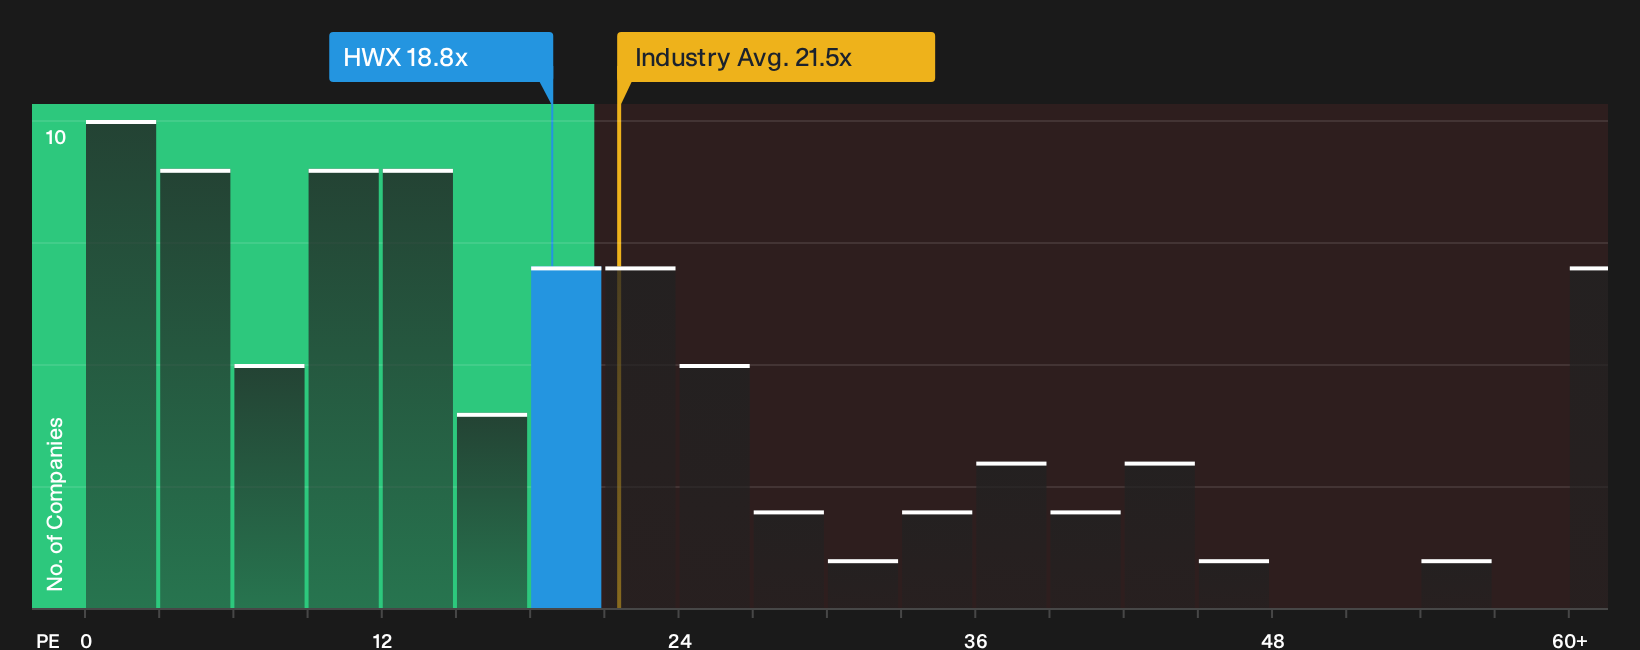The height and width of the screenshot is (650, 1640).
Task: Click the x-axis tick label 24
Action: [x=679, y=641]
